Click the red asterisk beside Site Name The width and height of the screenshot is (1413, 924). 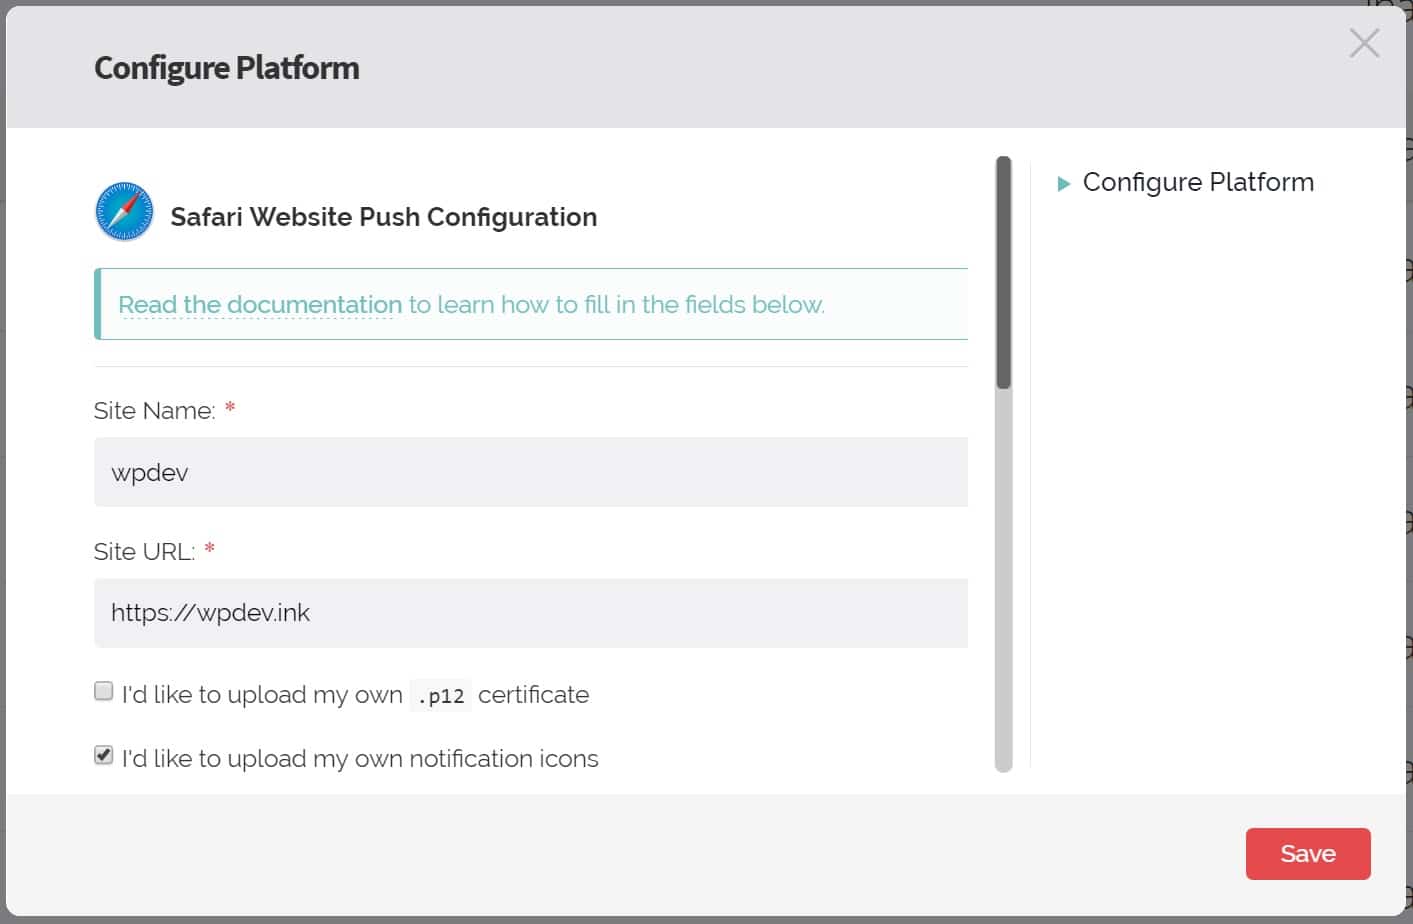[x=228, y=409]
